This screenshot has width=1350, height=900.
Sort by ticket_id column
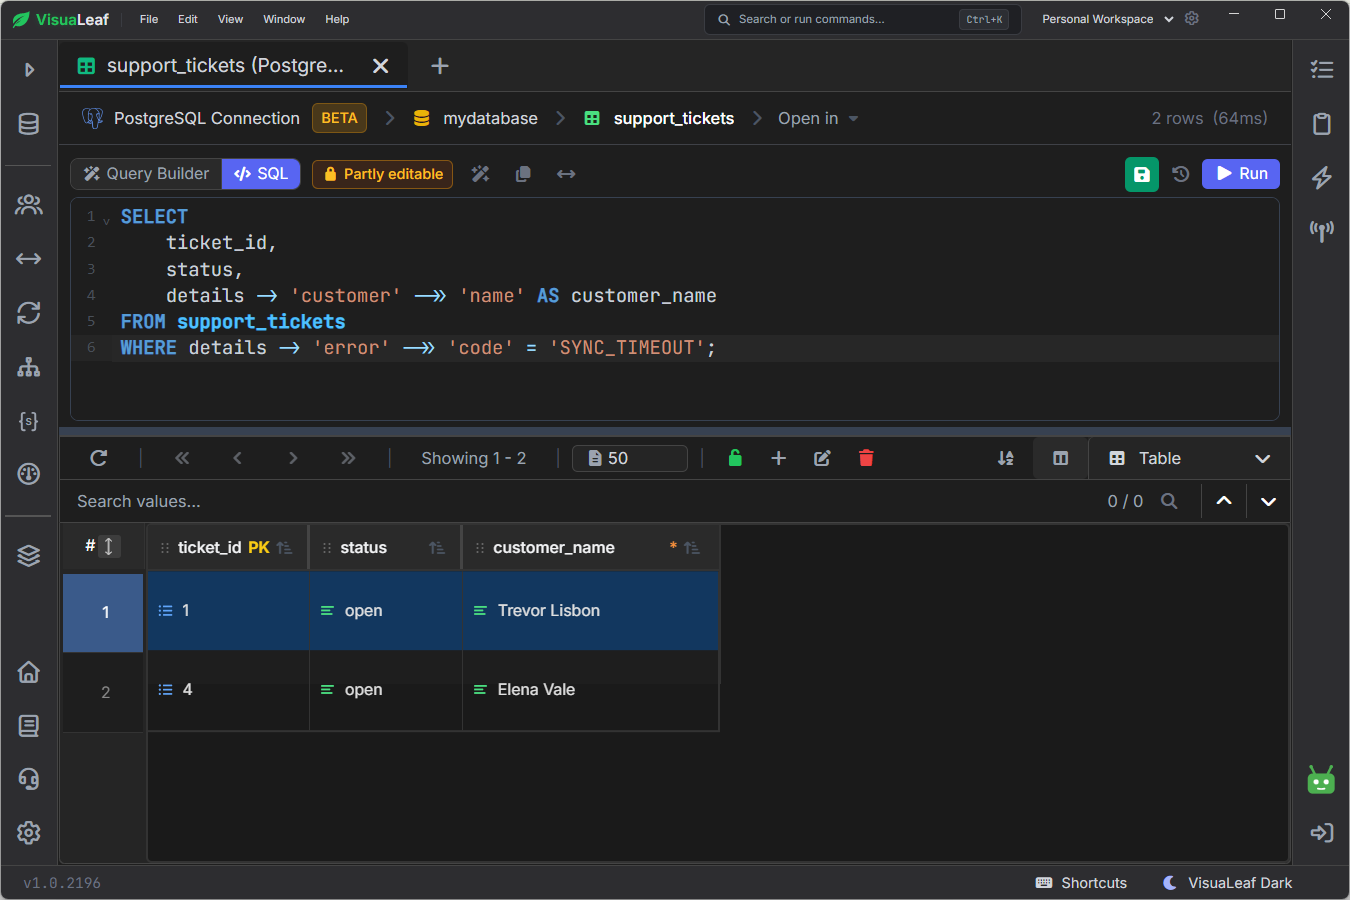click(285, 548)
